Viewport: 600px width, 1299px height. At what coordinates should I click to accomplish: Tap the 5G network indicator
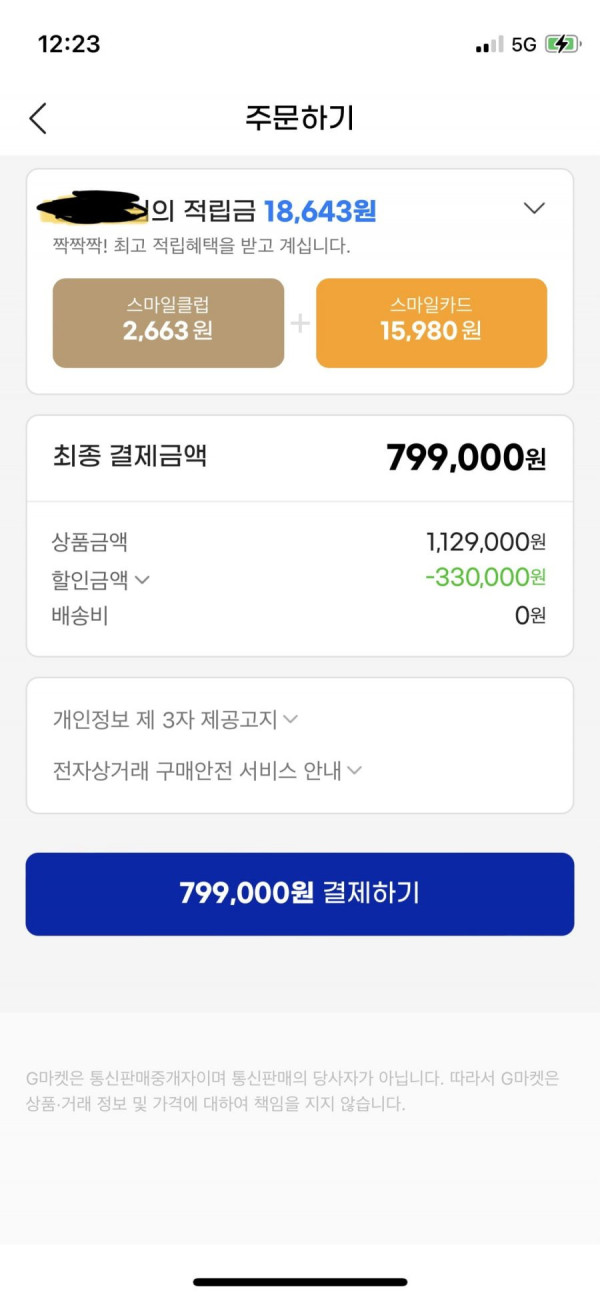524,45
